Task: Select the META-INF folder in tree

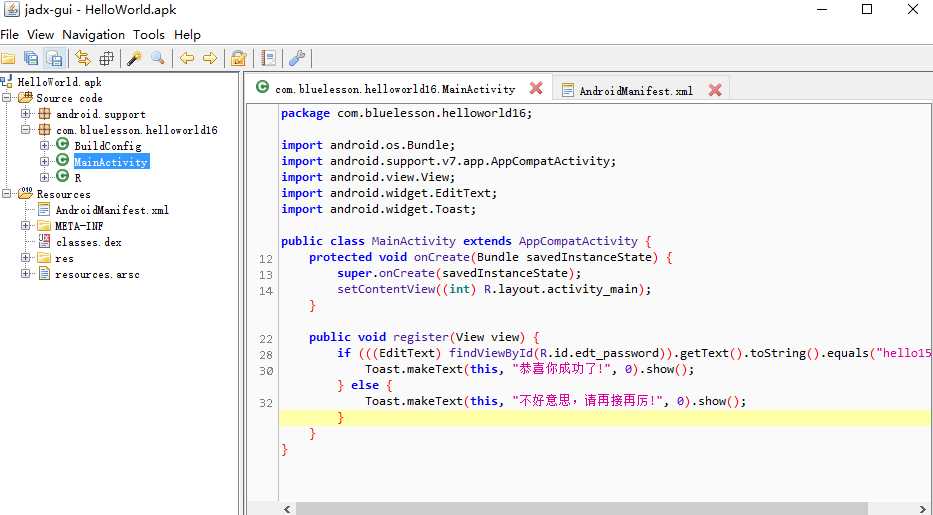Action: pos(79,226)
